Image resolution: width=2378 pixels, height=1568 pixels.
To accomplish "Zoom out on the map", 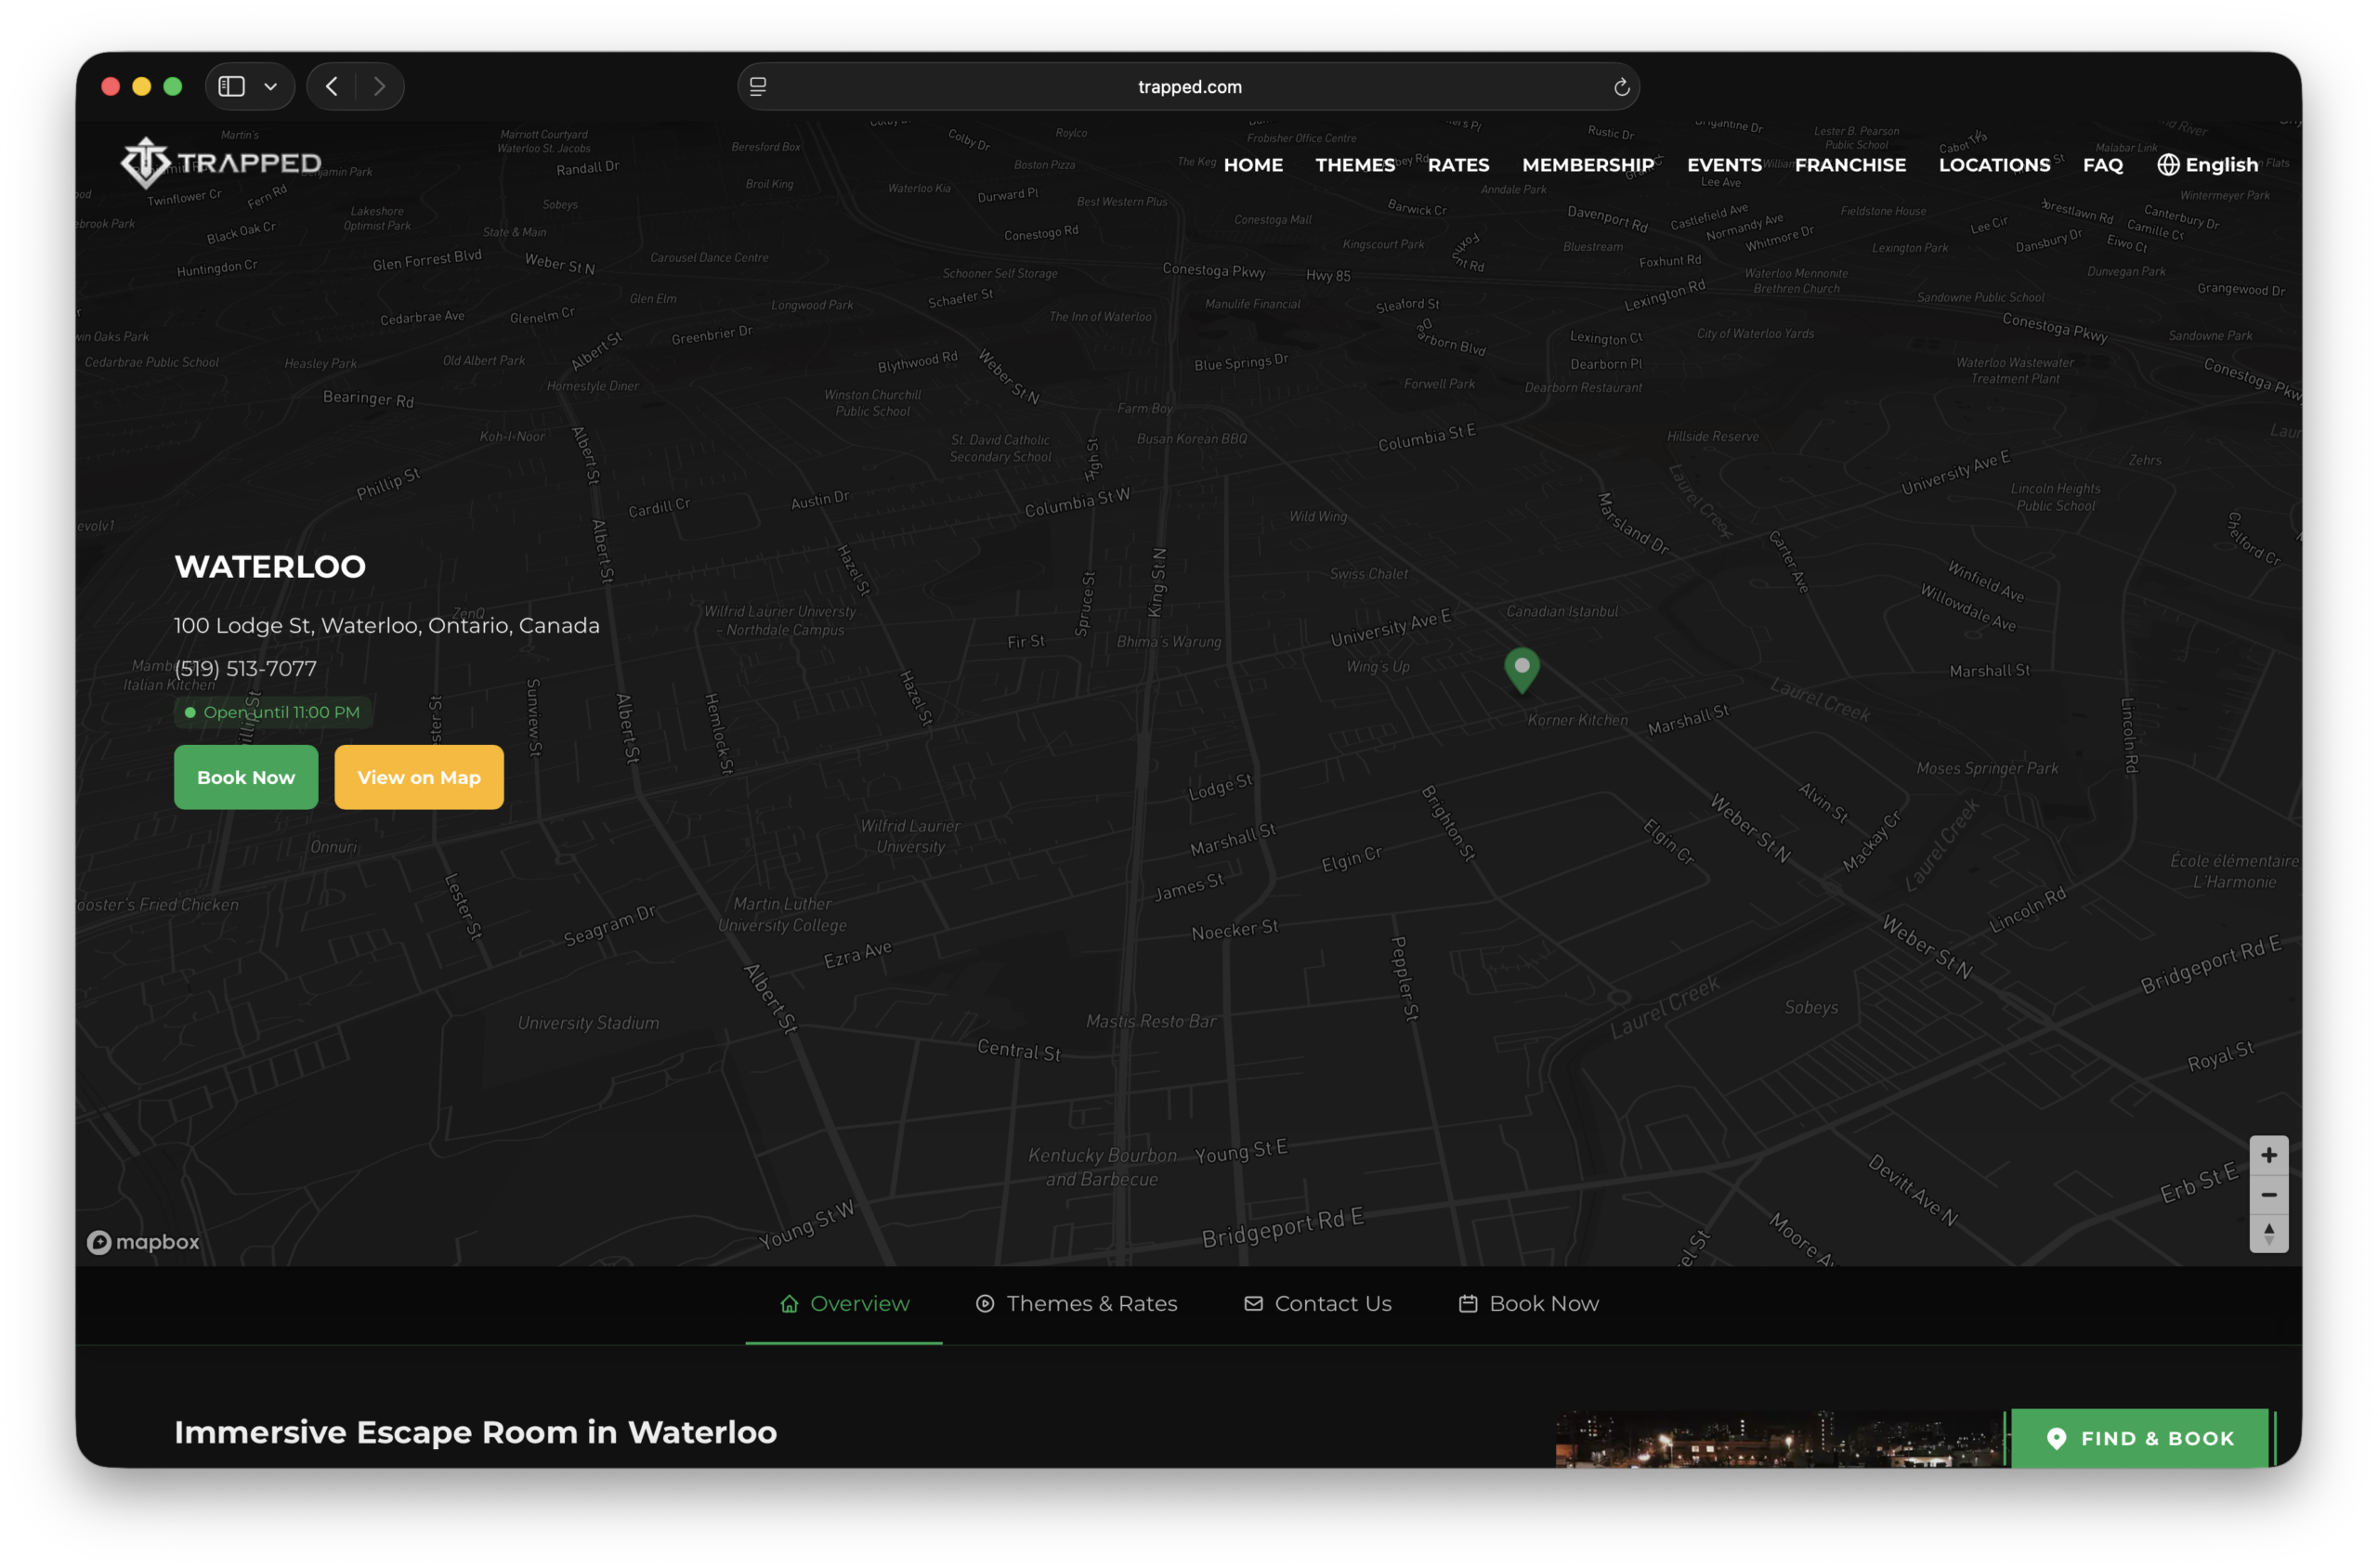I will (x=2268, y=1194).
